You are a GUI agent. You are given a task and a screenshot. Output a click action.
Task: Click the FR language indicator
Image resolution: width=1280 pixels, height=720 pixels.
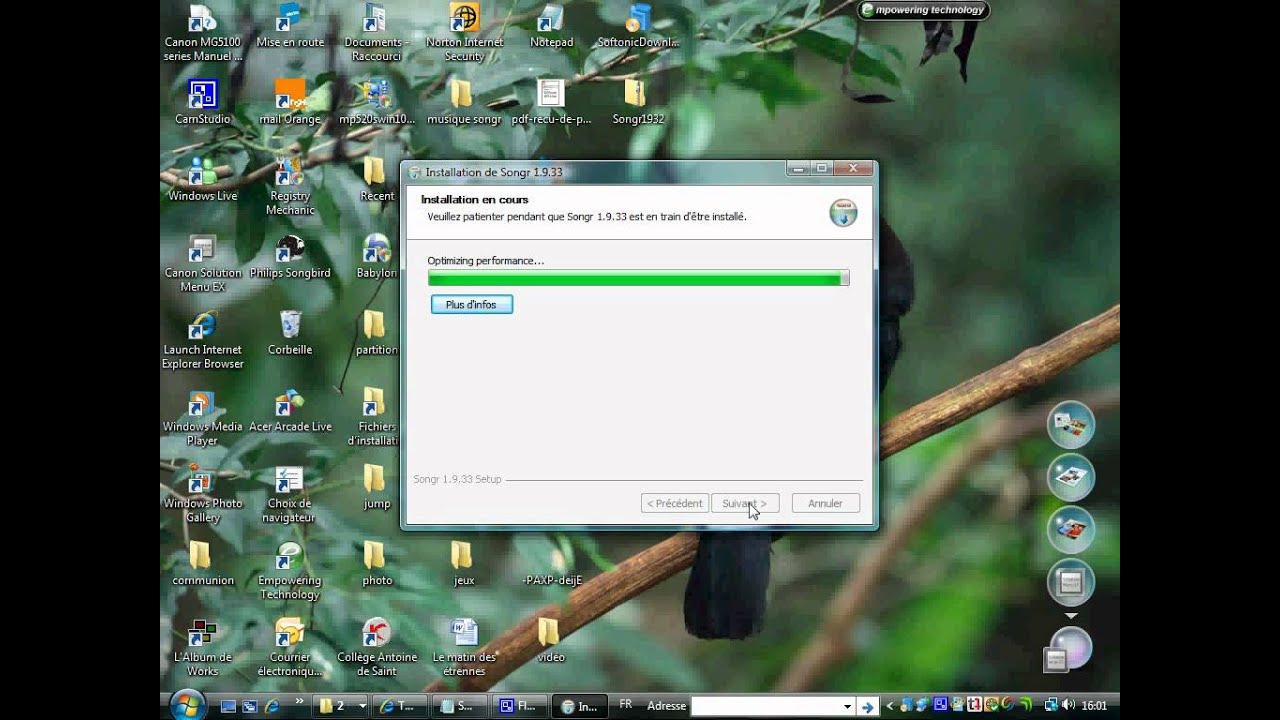625,704
